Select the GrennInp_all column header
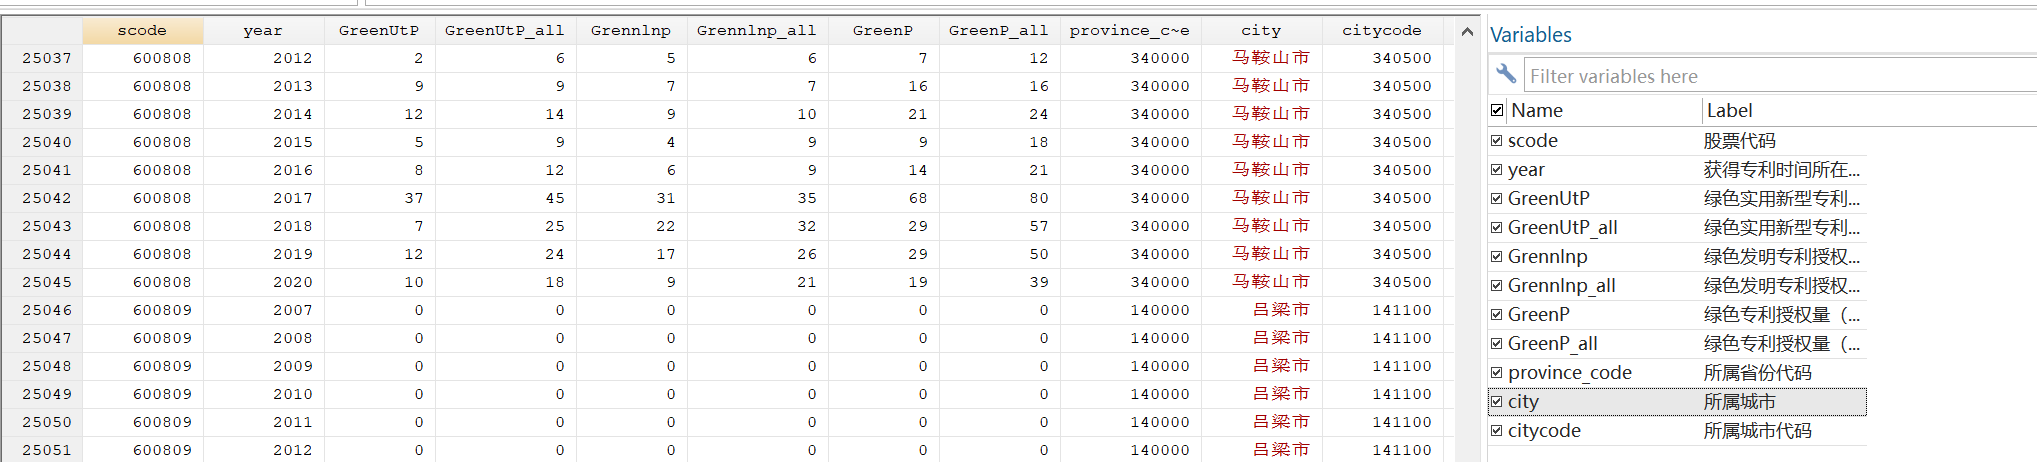 [757, 31]
